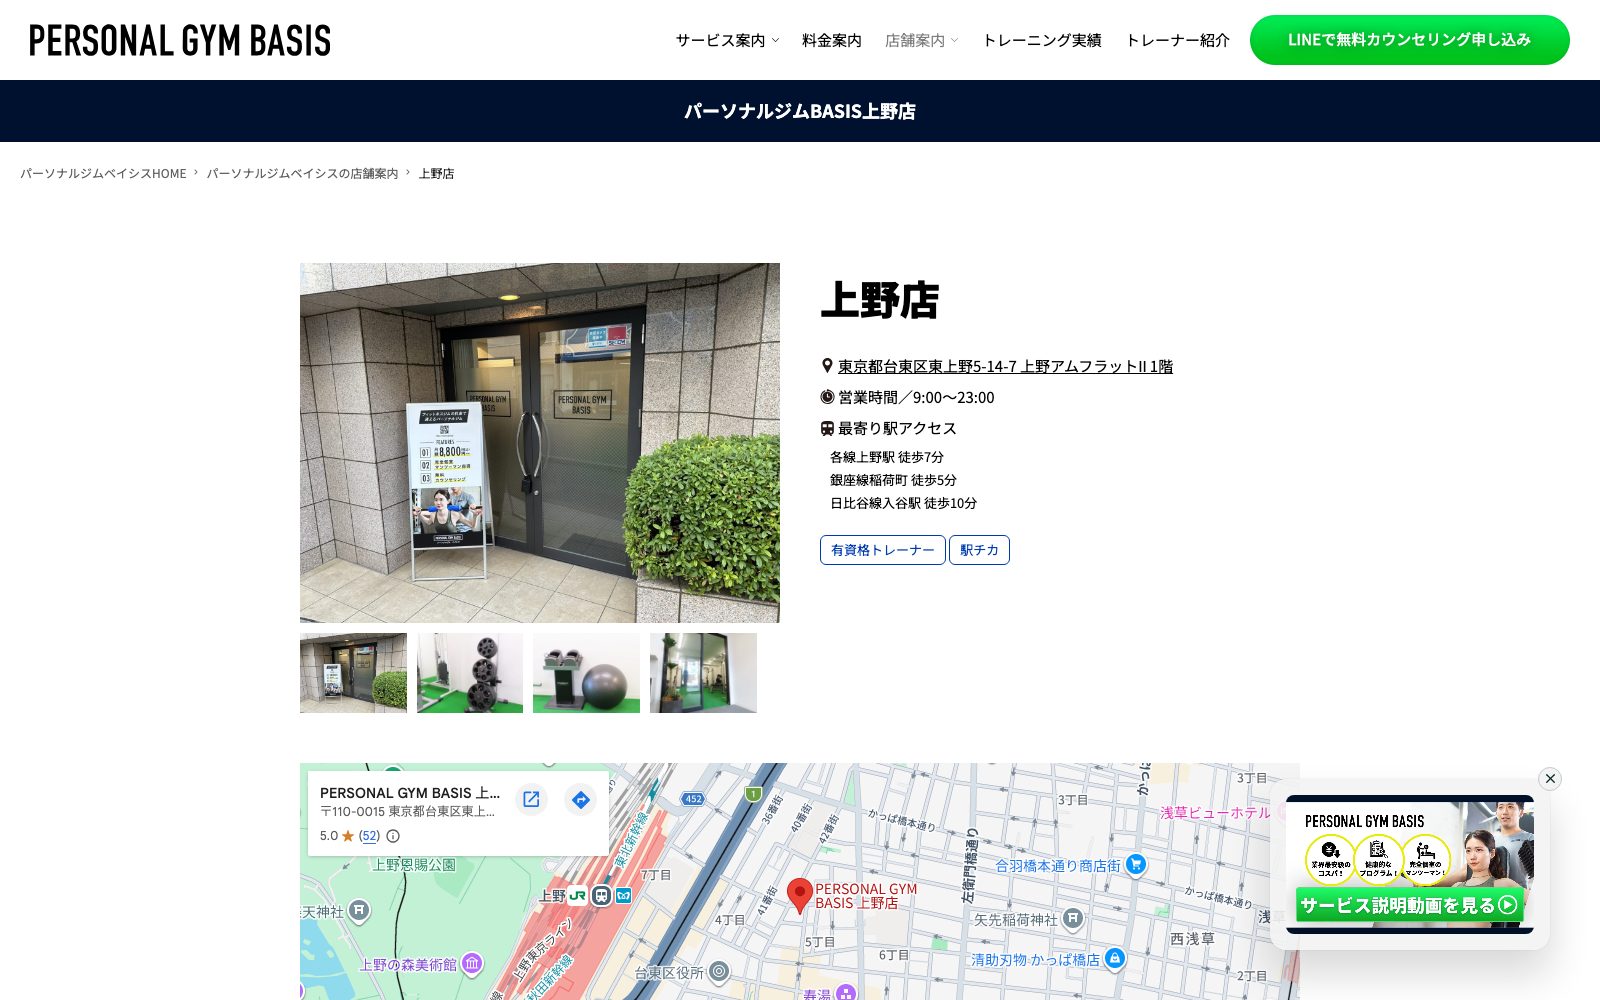Click the 銀座線稲荷町 徒歩5分 access text

(x=893, y=480)
